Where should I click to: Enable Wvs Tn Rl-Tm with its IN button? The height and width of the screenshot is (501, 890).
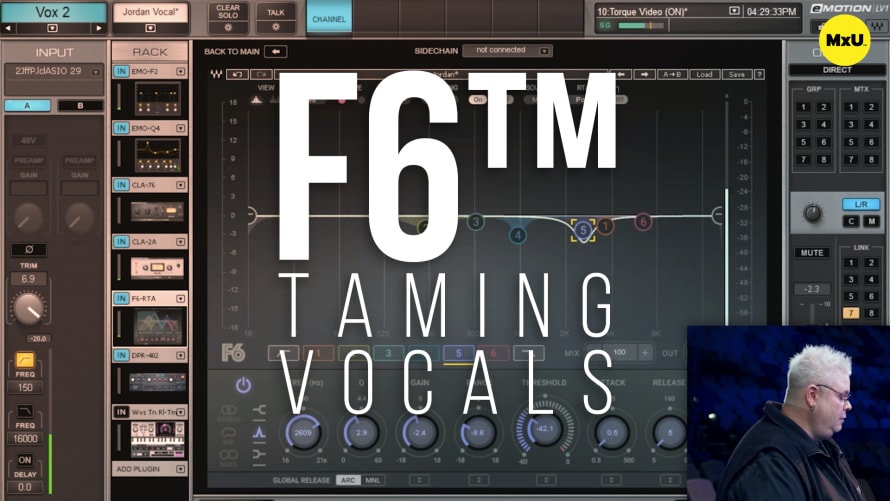(x=121, y=412)
